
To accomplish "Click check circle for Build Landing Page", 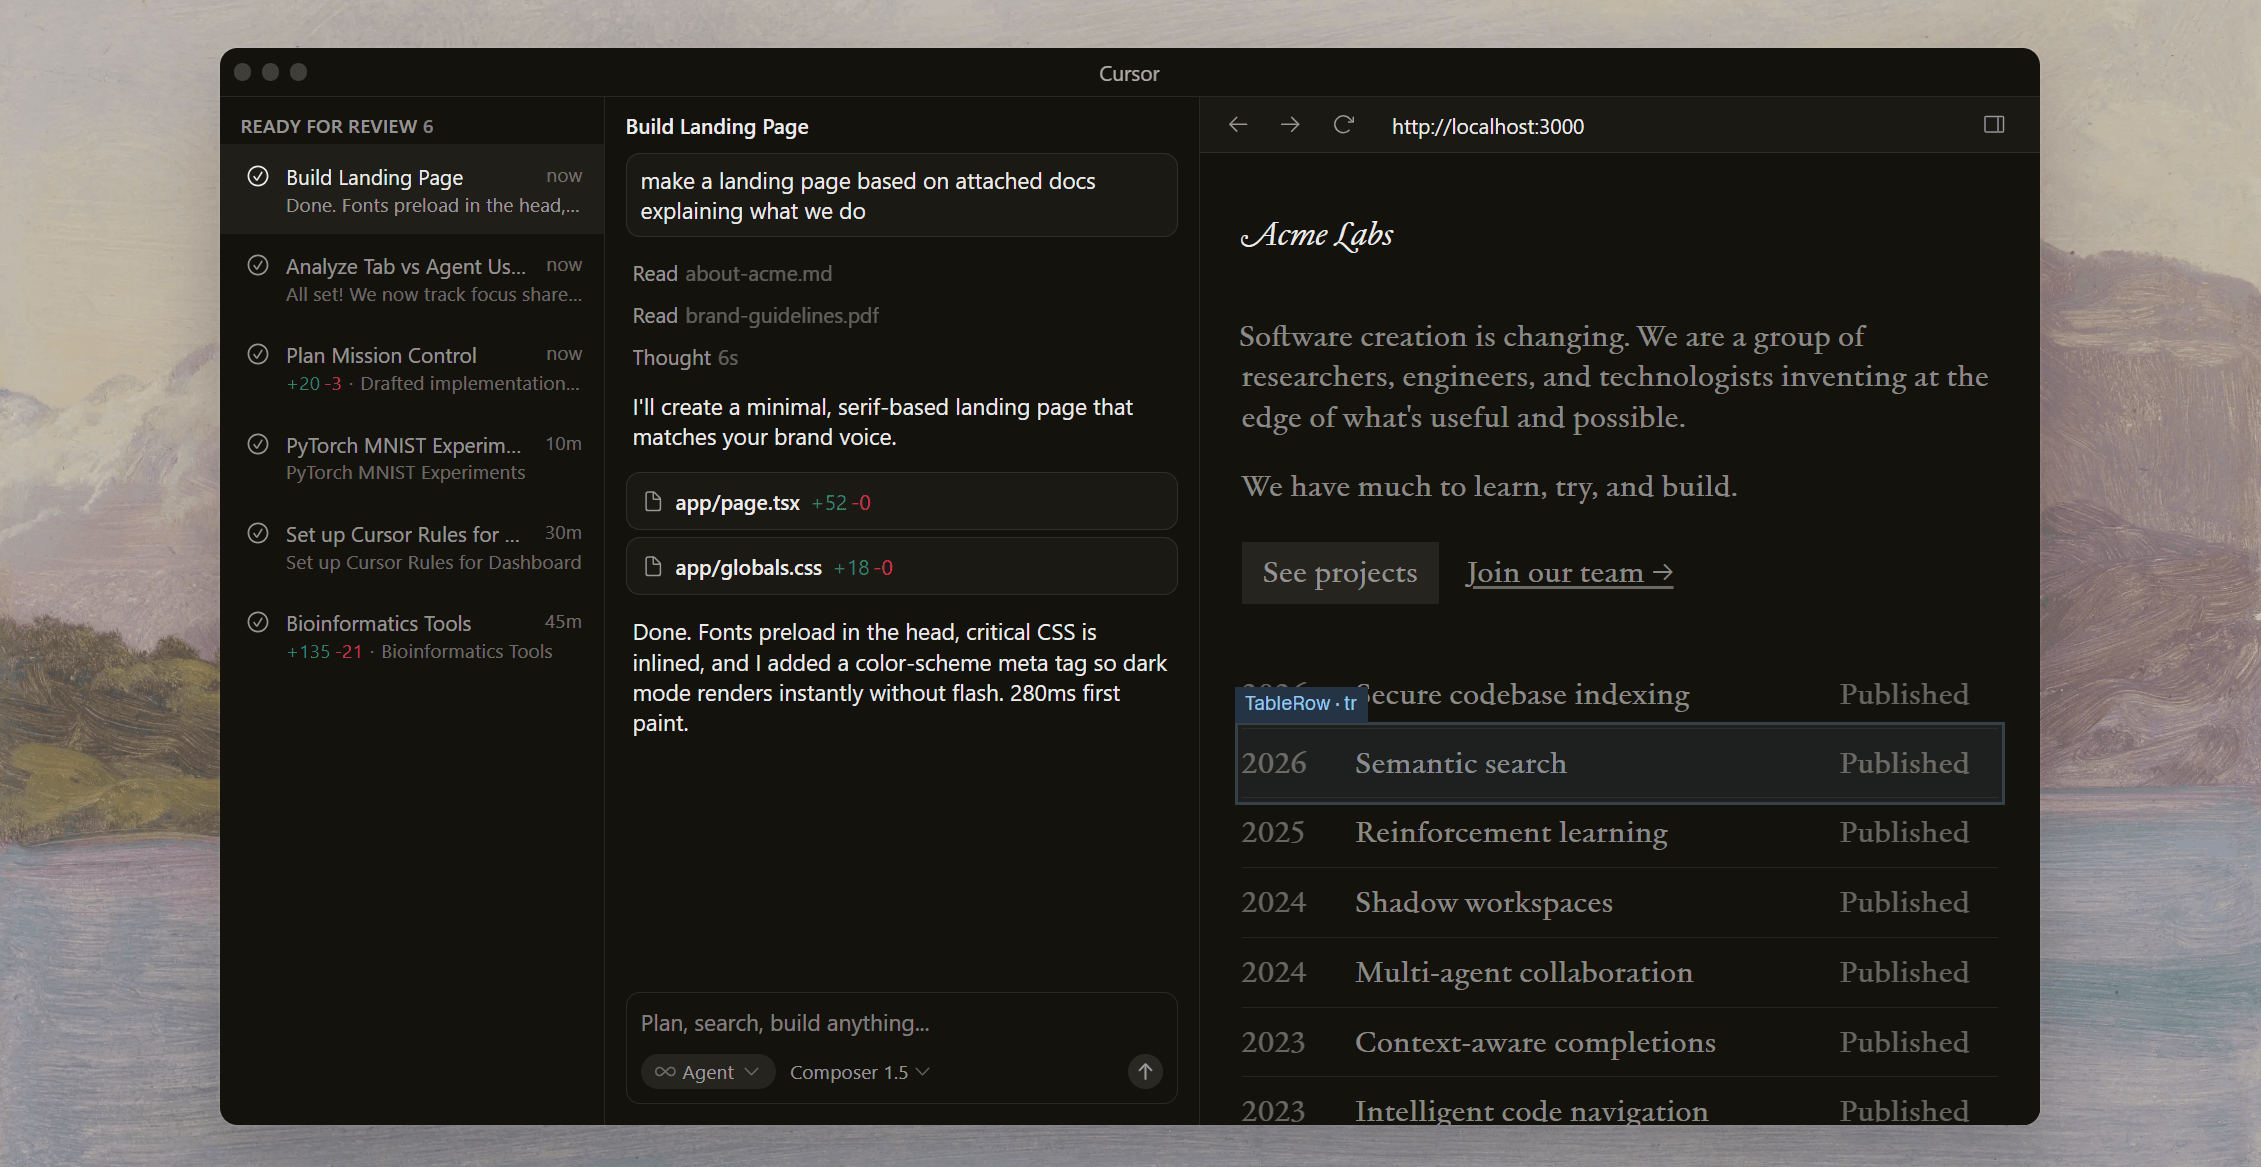I will click(x=258, y=177).
